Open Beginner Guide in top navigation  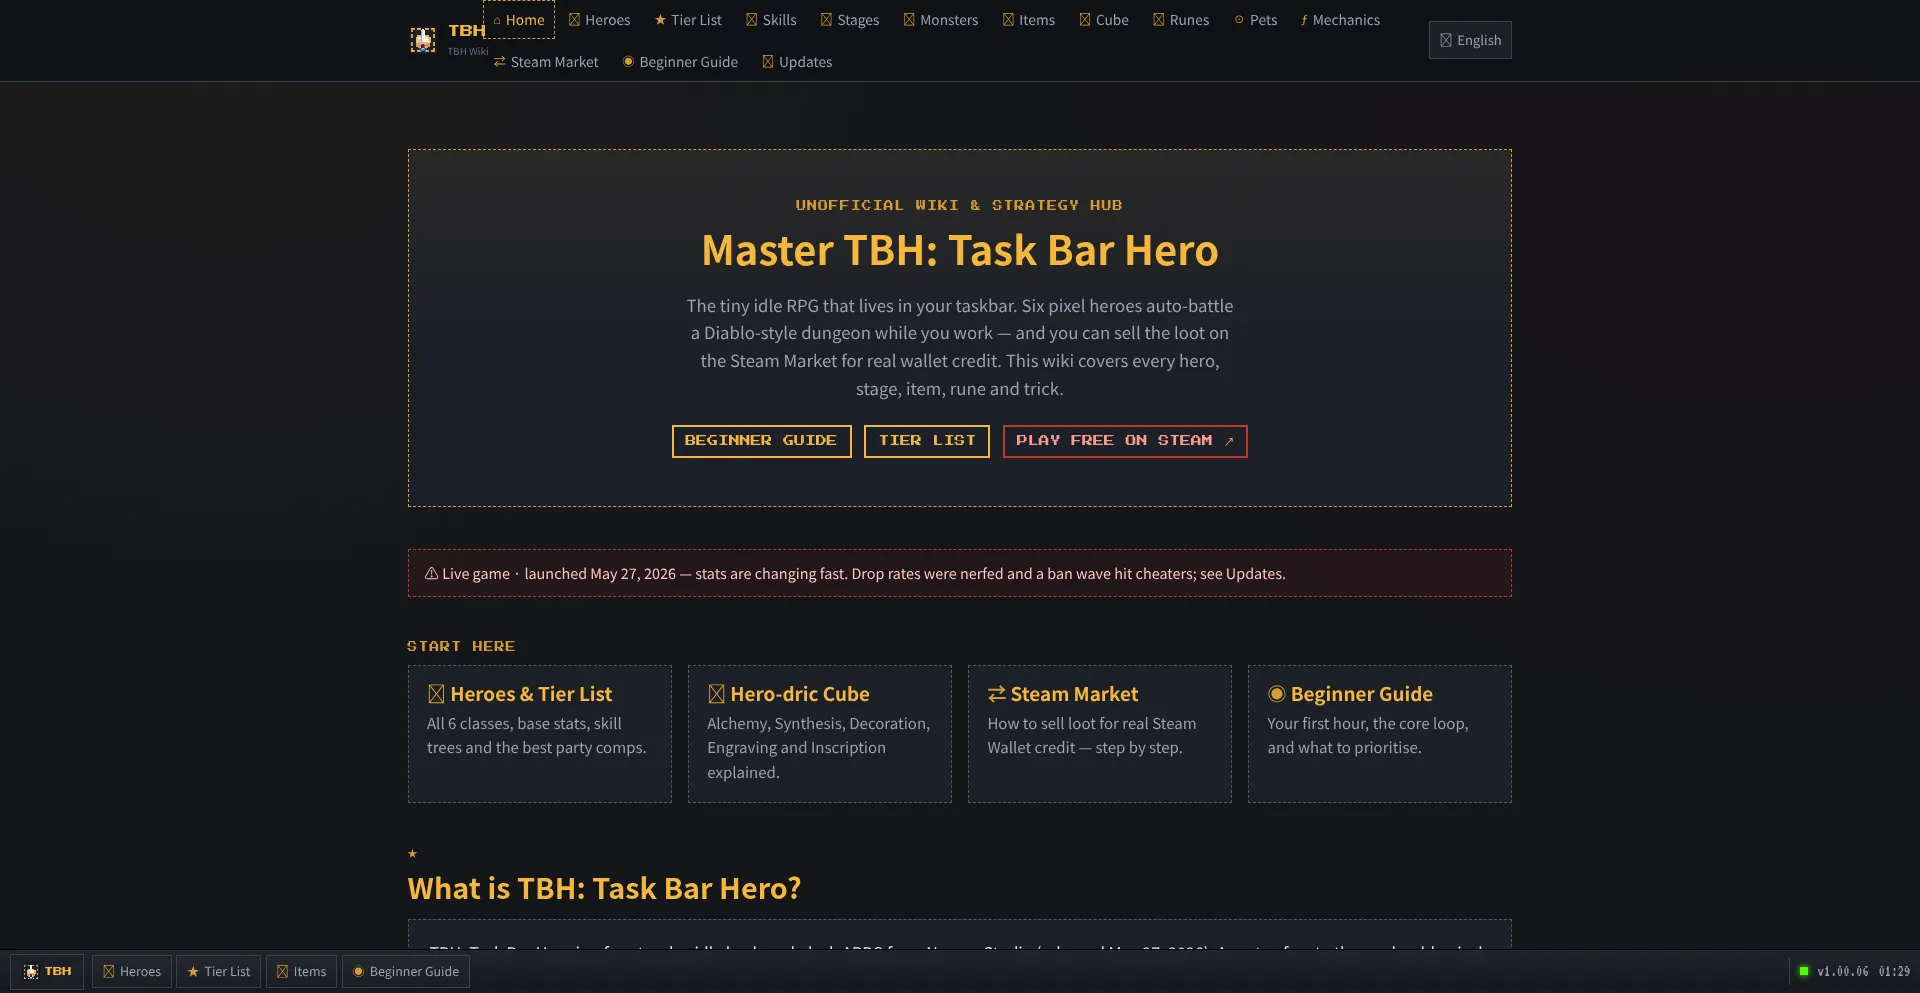point(680,62)
